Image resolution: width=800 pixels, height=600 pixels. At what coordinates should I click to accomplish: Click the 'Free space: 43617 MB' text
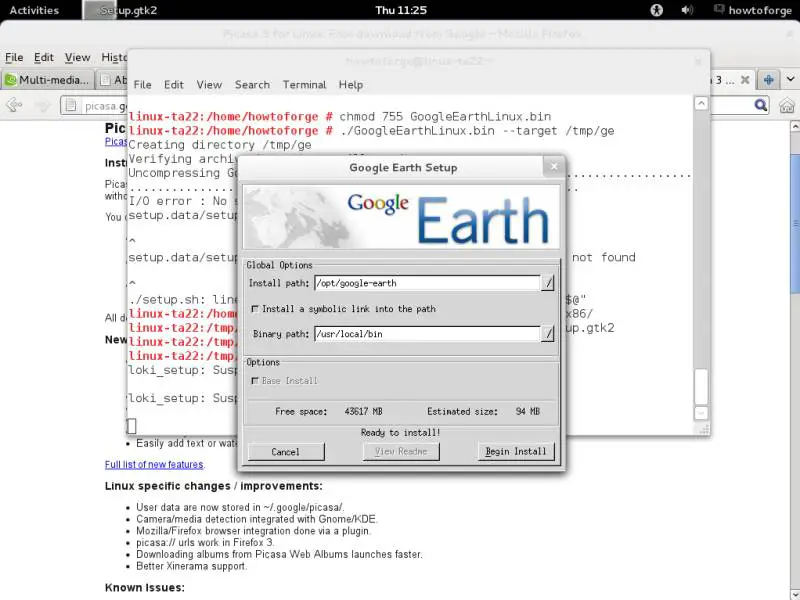click(329, 411)
